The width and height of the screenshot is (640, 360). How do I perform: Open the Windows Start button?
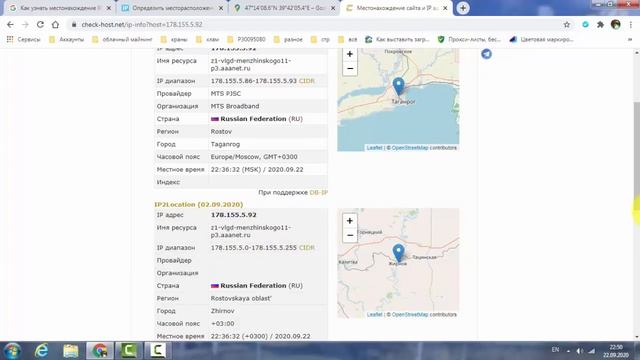[x=12, y=351]
